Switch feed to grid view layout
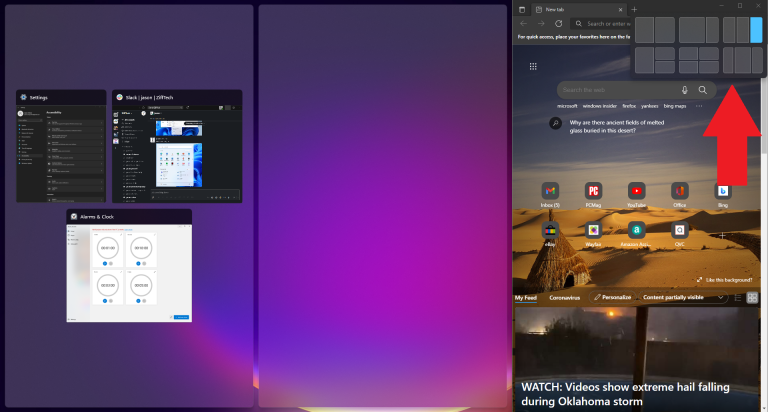Screen dimensions: 768x412 pyautogui.click(x=752, y=297)
